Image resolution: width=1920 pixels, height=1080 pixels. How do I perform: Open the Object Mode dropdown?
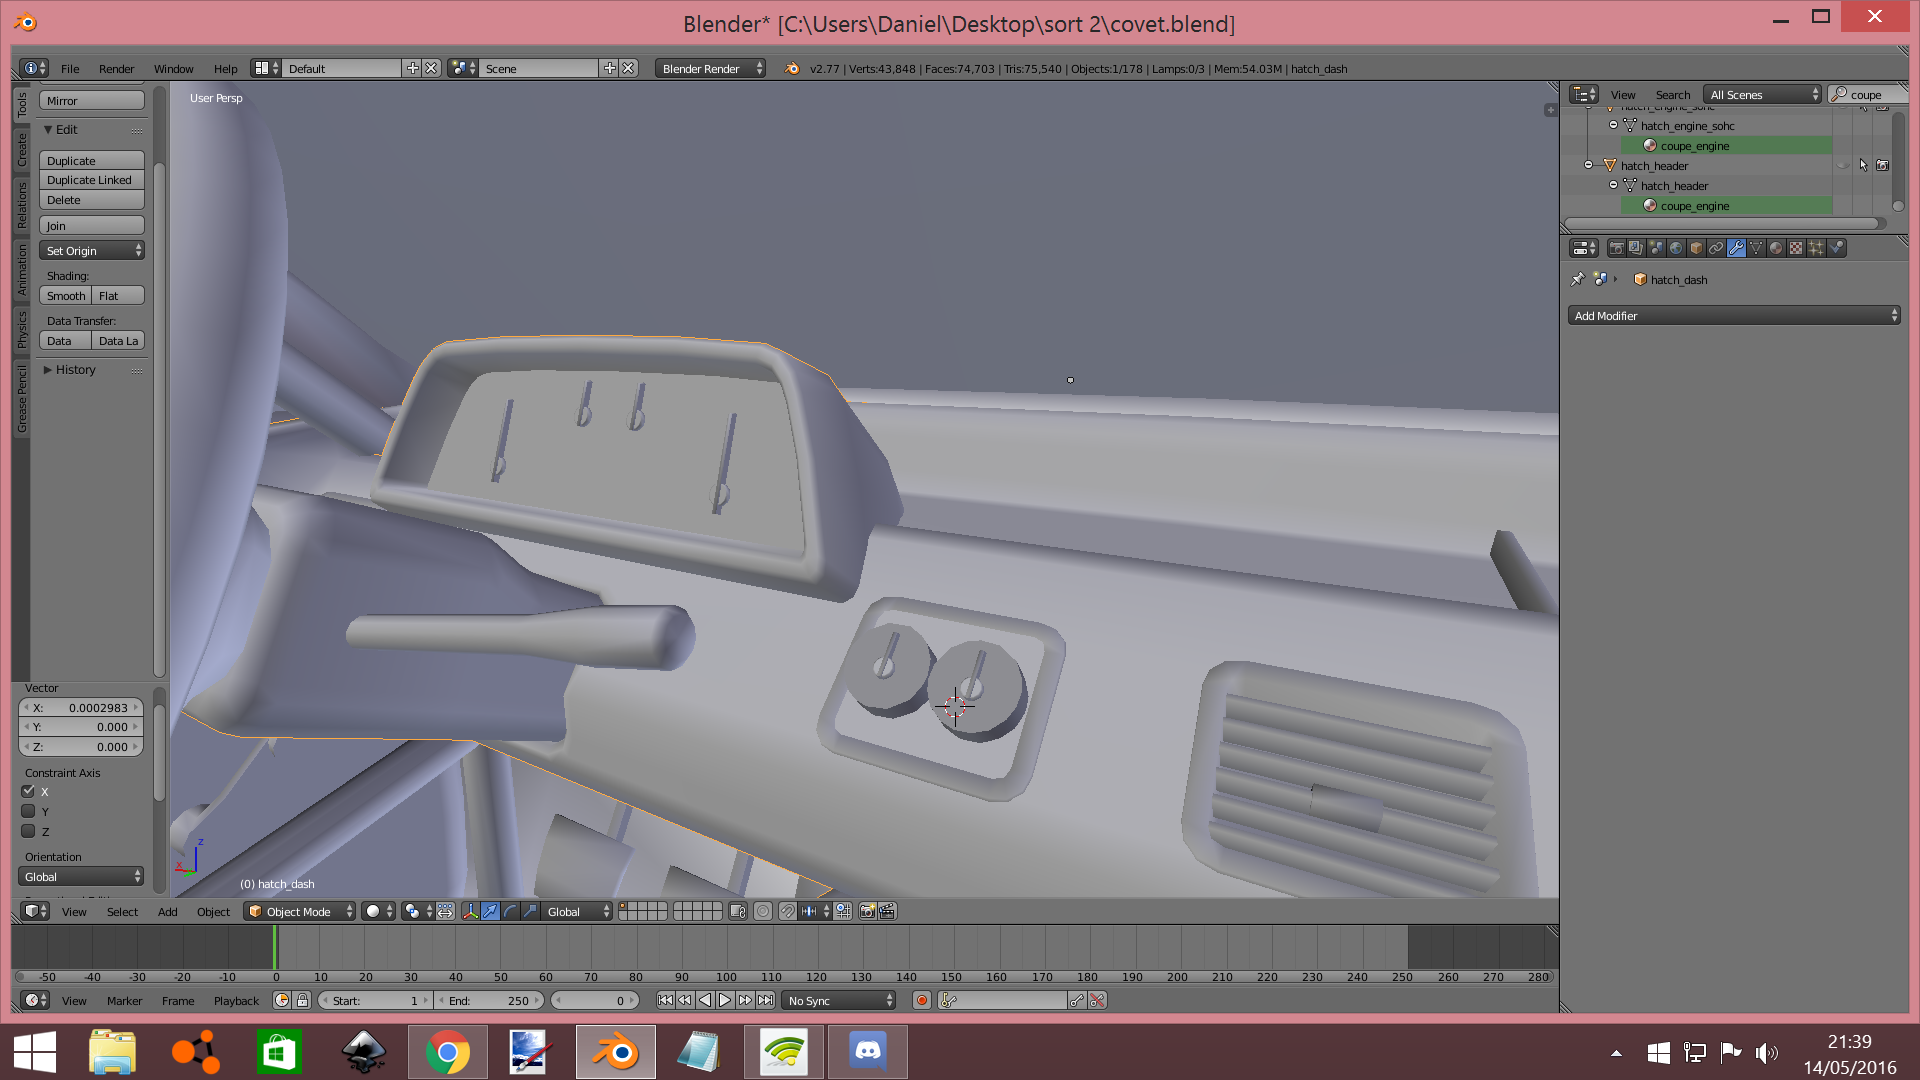click(x=300, y=911)
